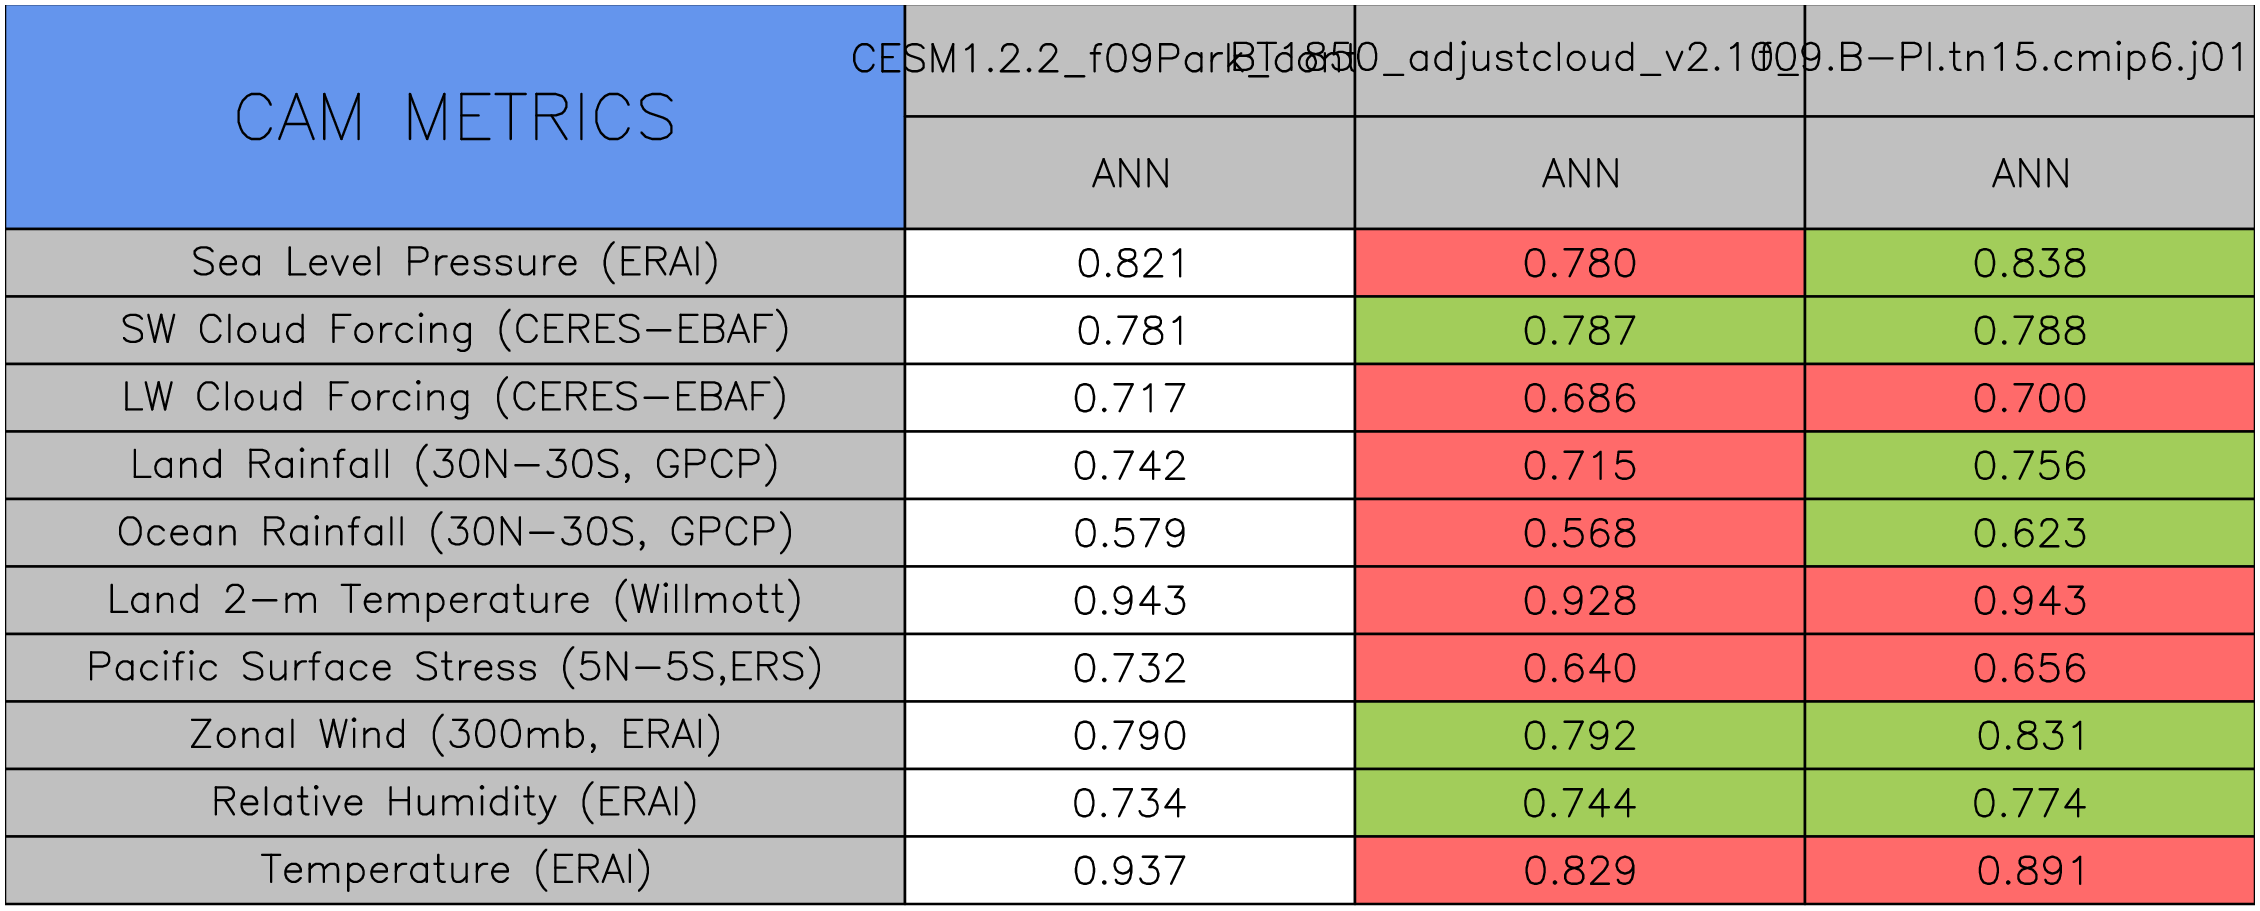Select the green cell showing 0.838

point(2029,263)
